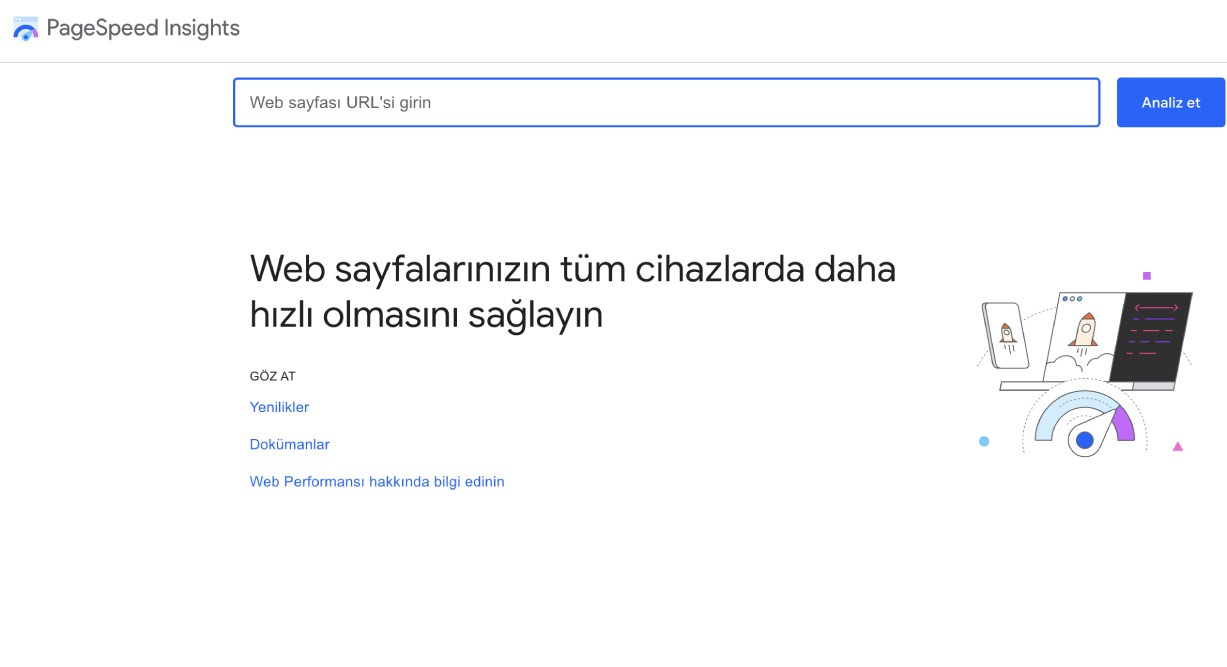Click inside the URL input field
Image resolution: width=1227 pixels, height=667 pixels.
pyautogui.click(x=666, y=101)
